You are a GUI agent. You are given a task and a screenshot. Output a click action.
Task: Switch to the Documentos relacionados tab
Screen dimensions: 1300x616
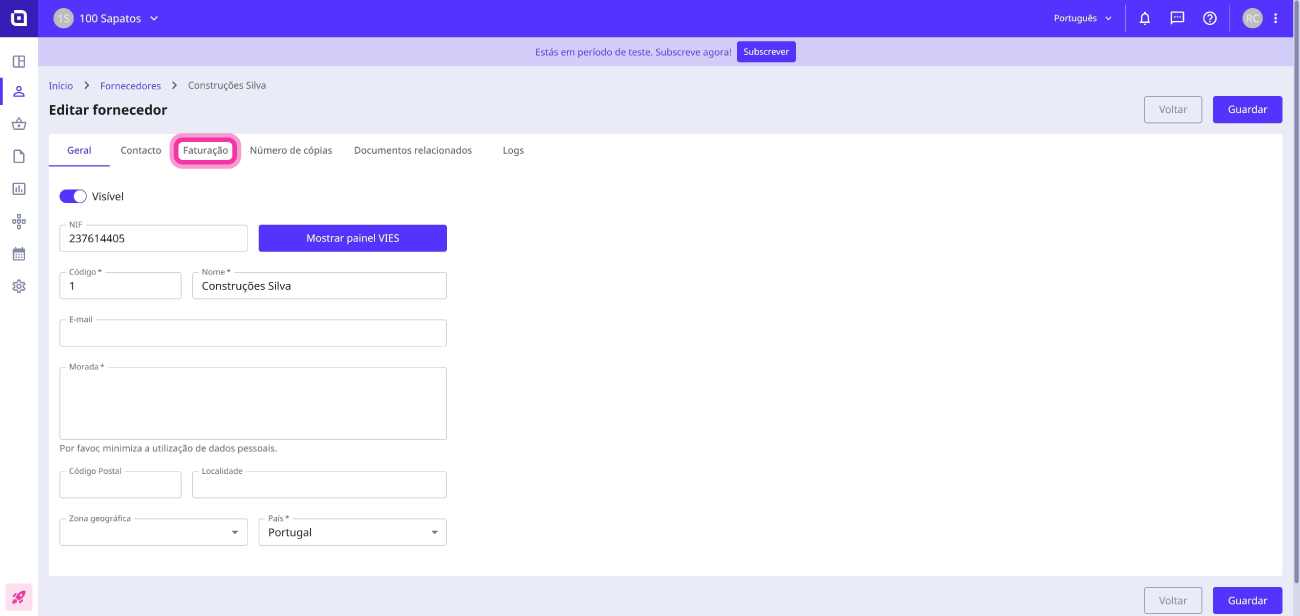point(413,150)
